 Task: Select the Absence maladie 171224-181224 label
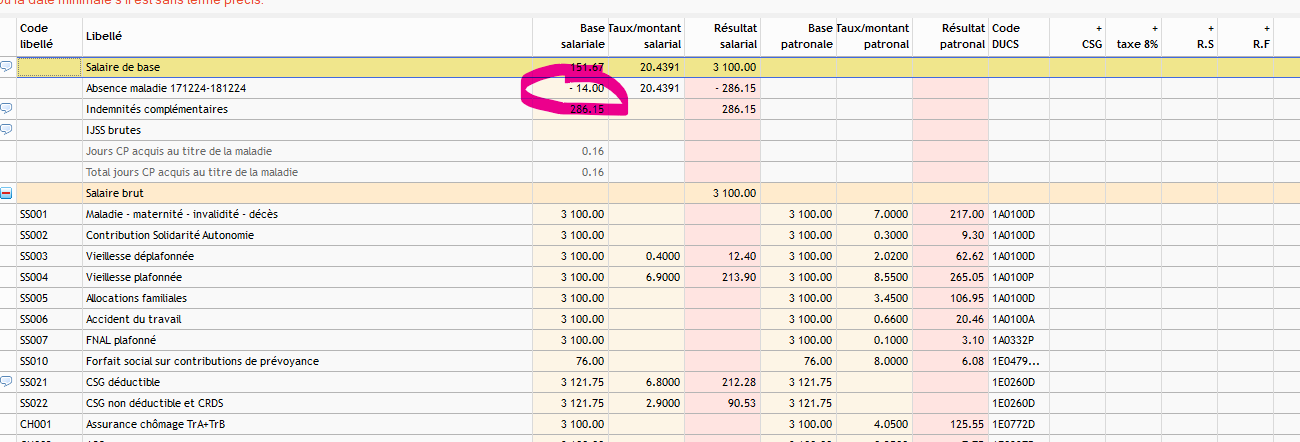(x=166, y=88)
